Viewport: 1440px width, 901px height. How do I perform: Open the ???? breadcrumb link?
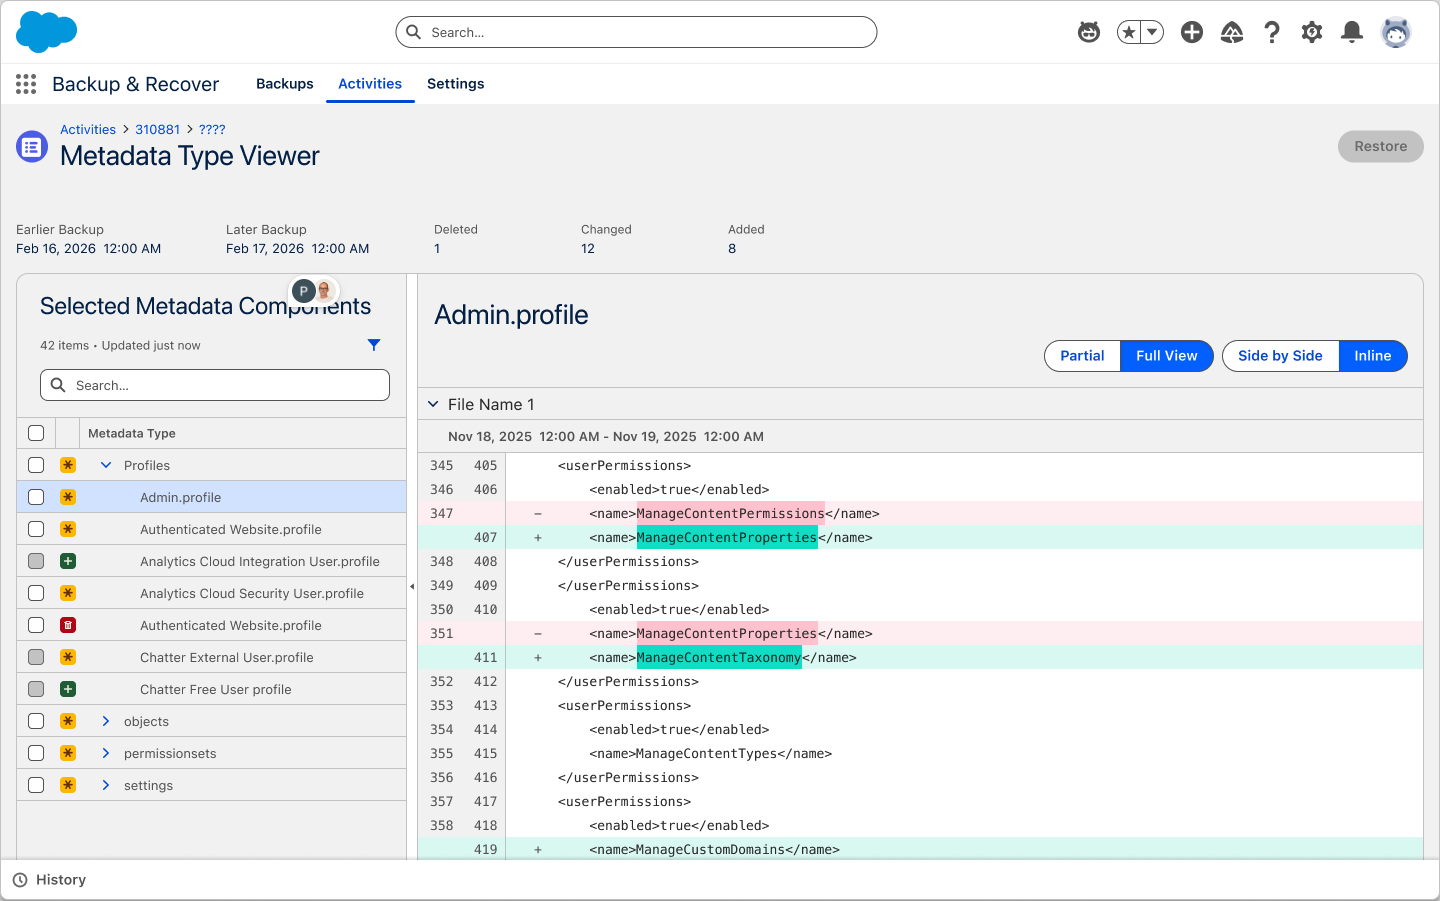pyautogui.click(x=212, y=130)
